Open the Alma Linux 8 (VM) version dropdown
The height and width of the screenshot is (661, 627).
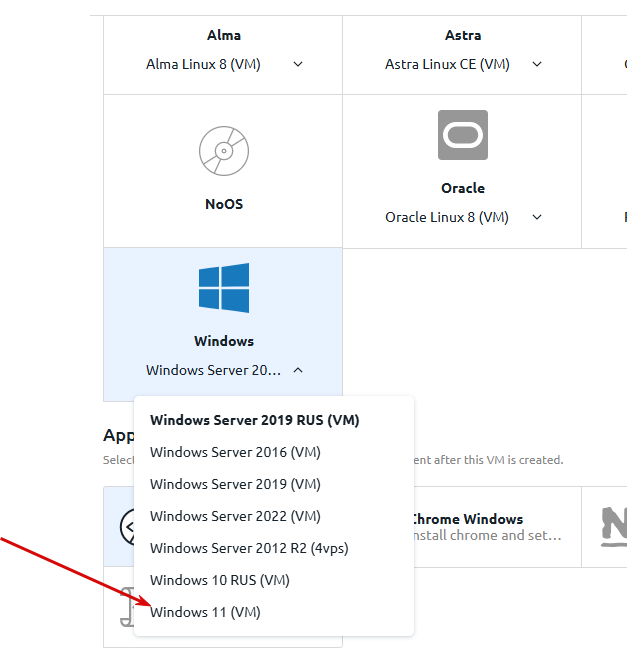[x=298, y=64]
